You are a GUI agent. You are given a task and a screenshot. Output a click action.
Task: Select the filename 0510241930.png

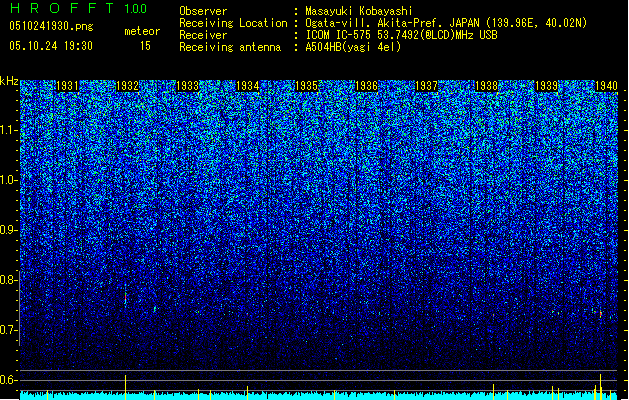51,26
